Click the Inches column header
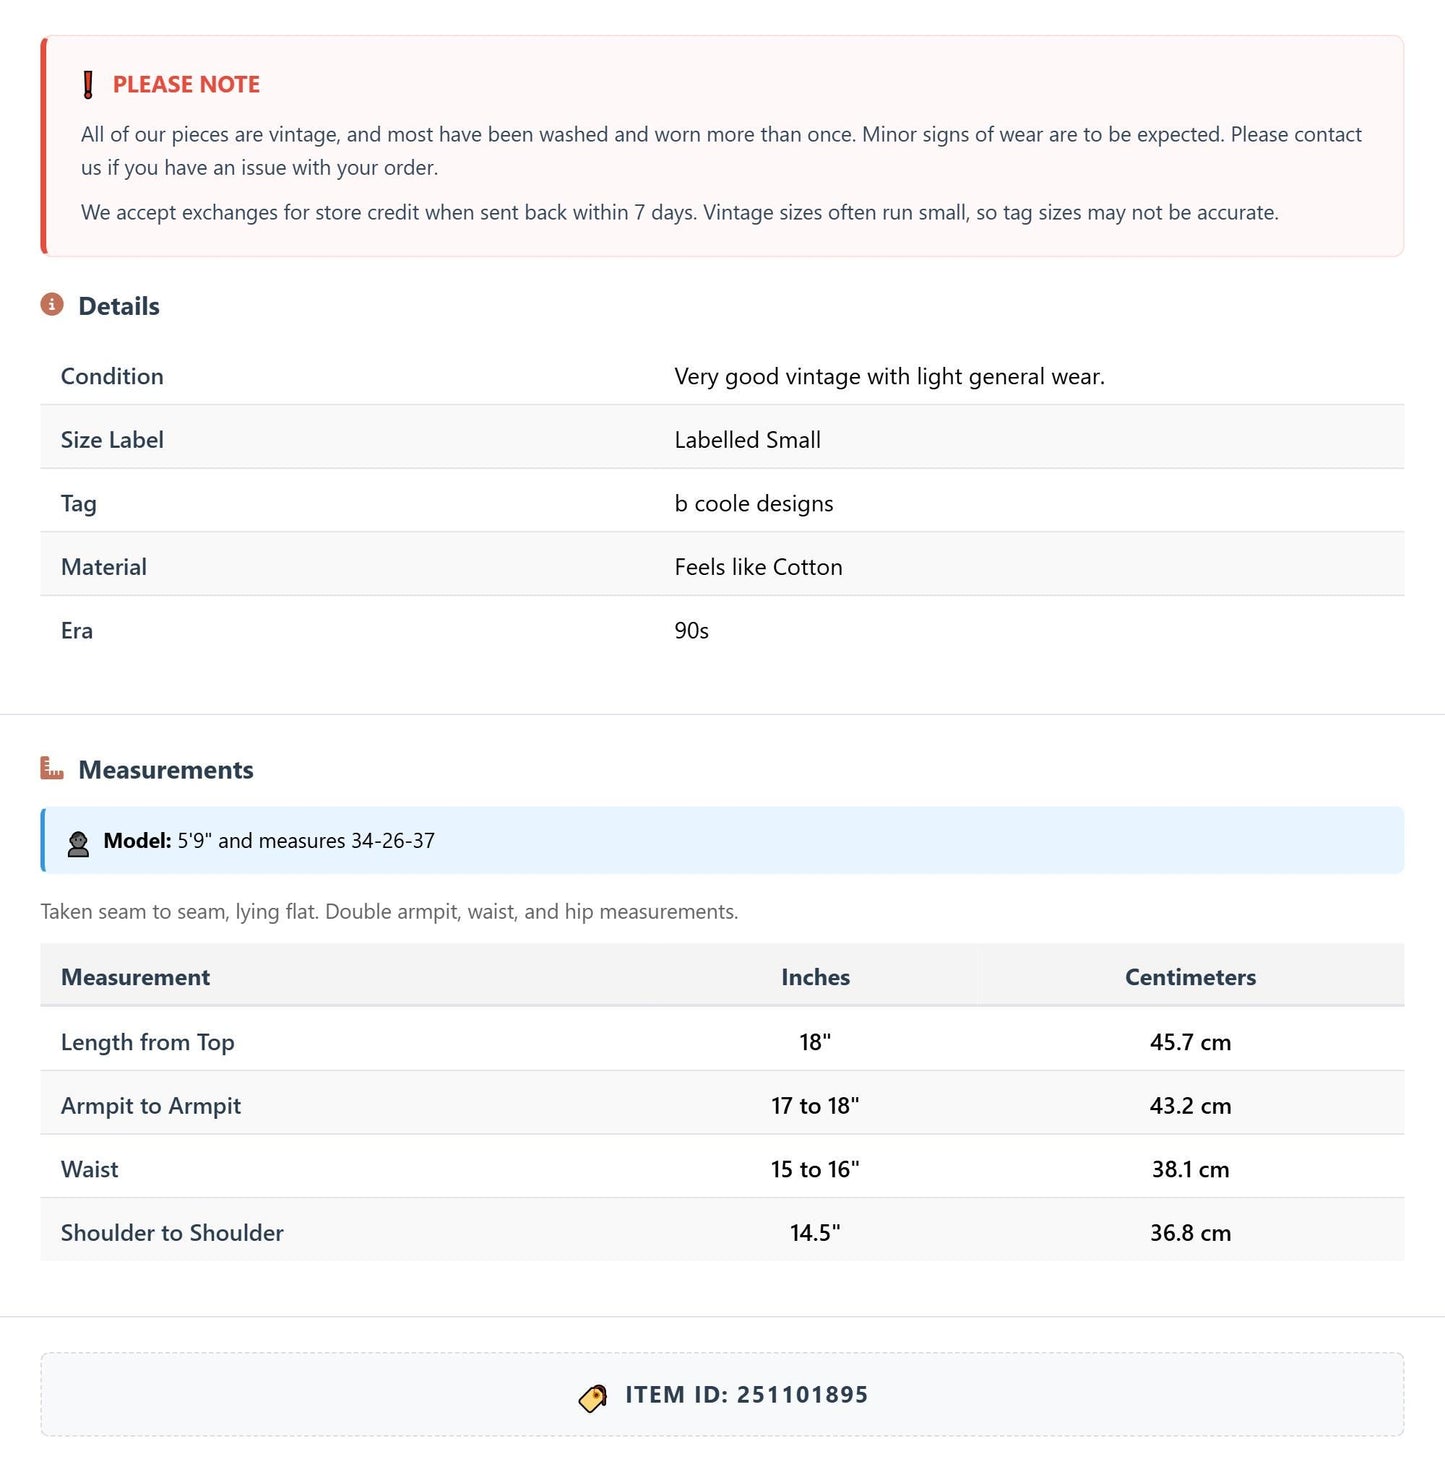 point(815,977)
